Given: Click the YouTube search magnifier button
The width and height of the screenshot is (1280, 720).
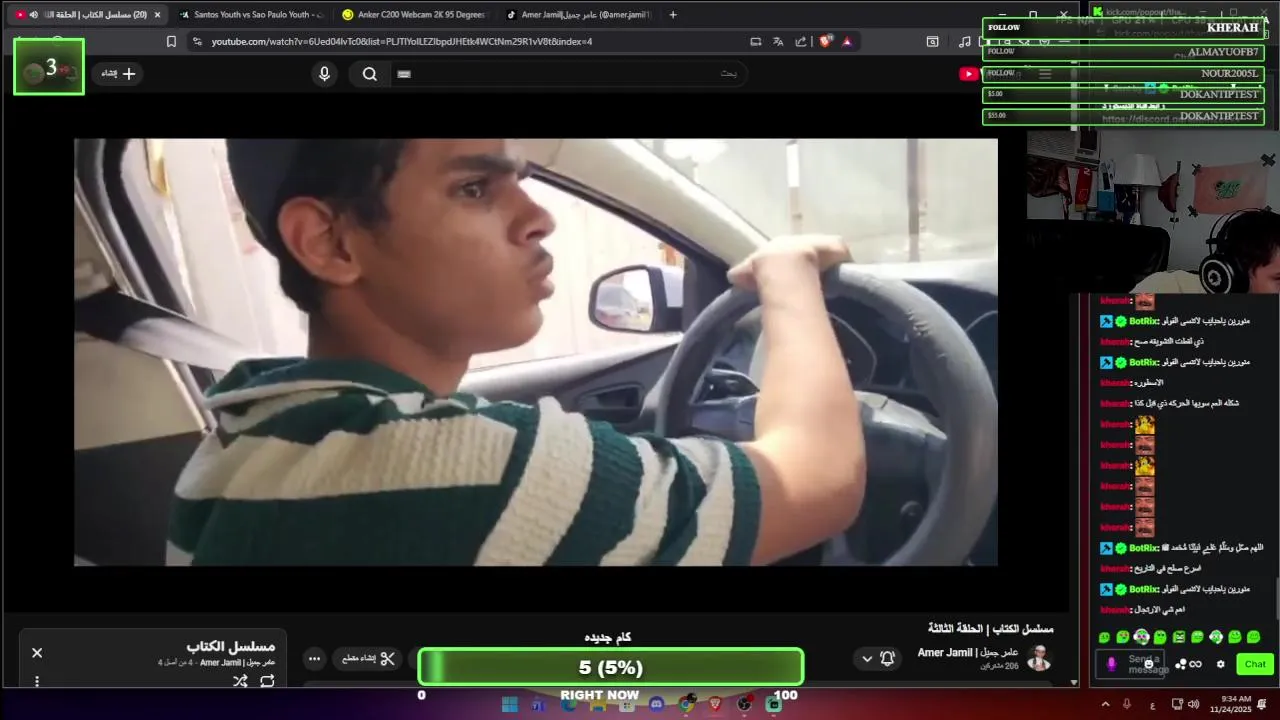Looking at the screenshot, I should (370, 74).
